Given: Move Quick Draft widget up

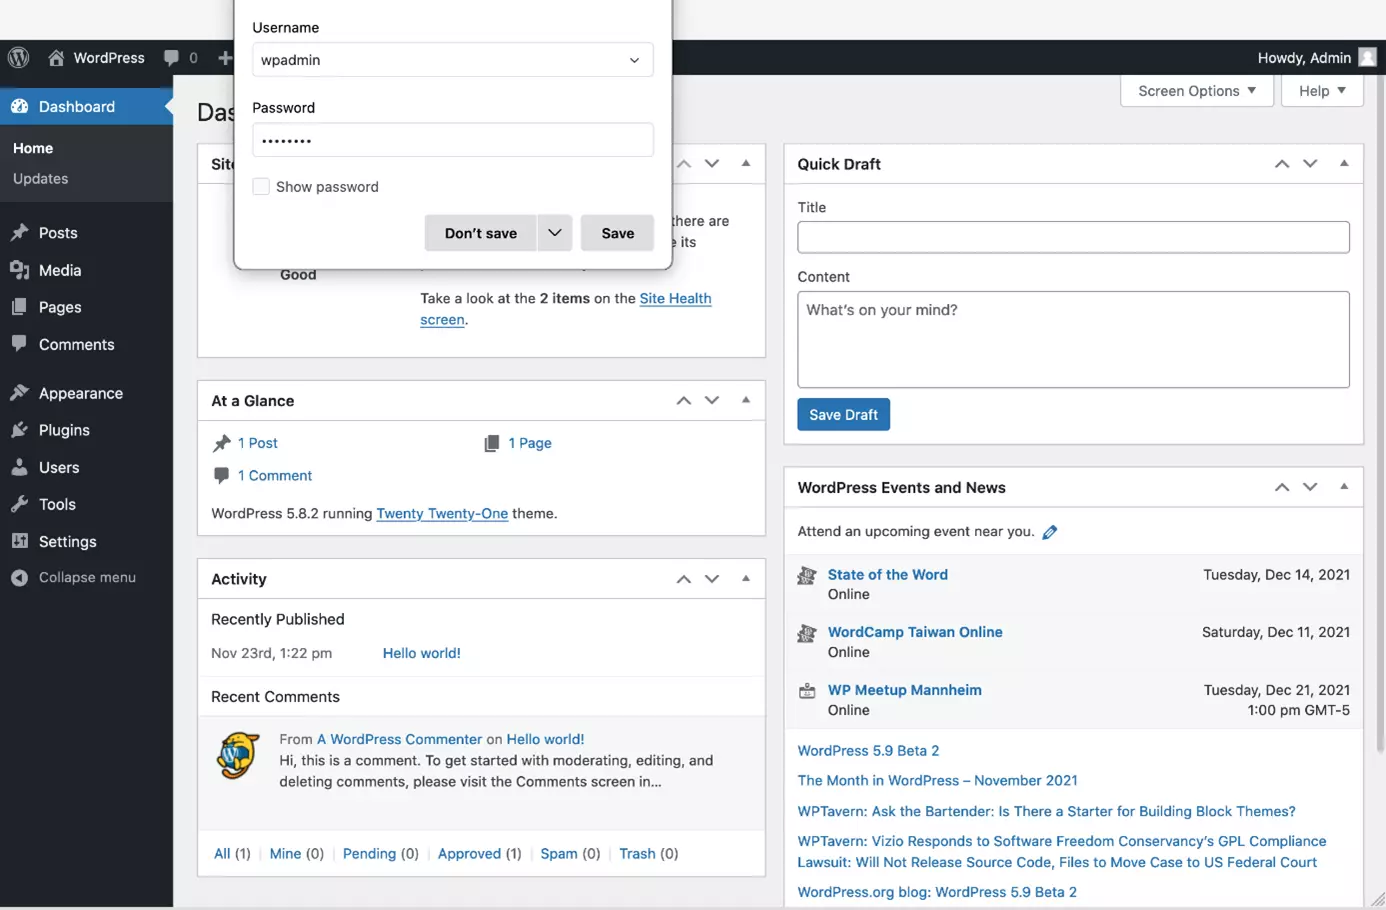Looking at the screenshot, I should click(x=1282, y=164).
